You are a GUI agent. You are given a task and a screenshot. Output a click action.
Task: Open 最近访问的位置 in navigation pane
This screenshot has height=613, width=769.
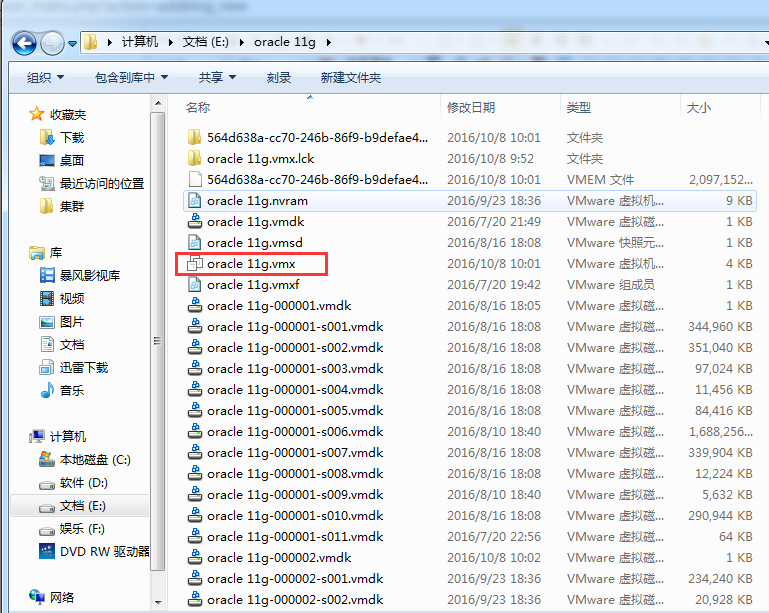click(102, 183)
